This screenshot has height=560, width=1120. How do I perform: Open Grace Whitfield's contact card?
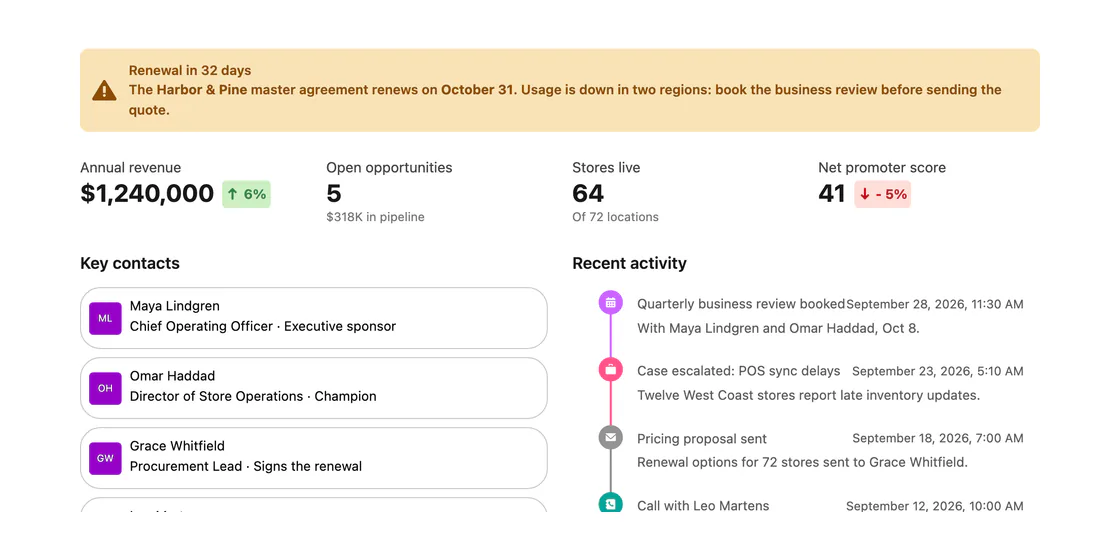coord(314,458)
